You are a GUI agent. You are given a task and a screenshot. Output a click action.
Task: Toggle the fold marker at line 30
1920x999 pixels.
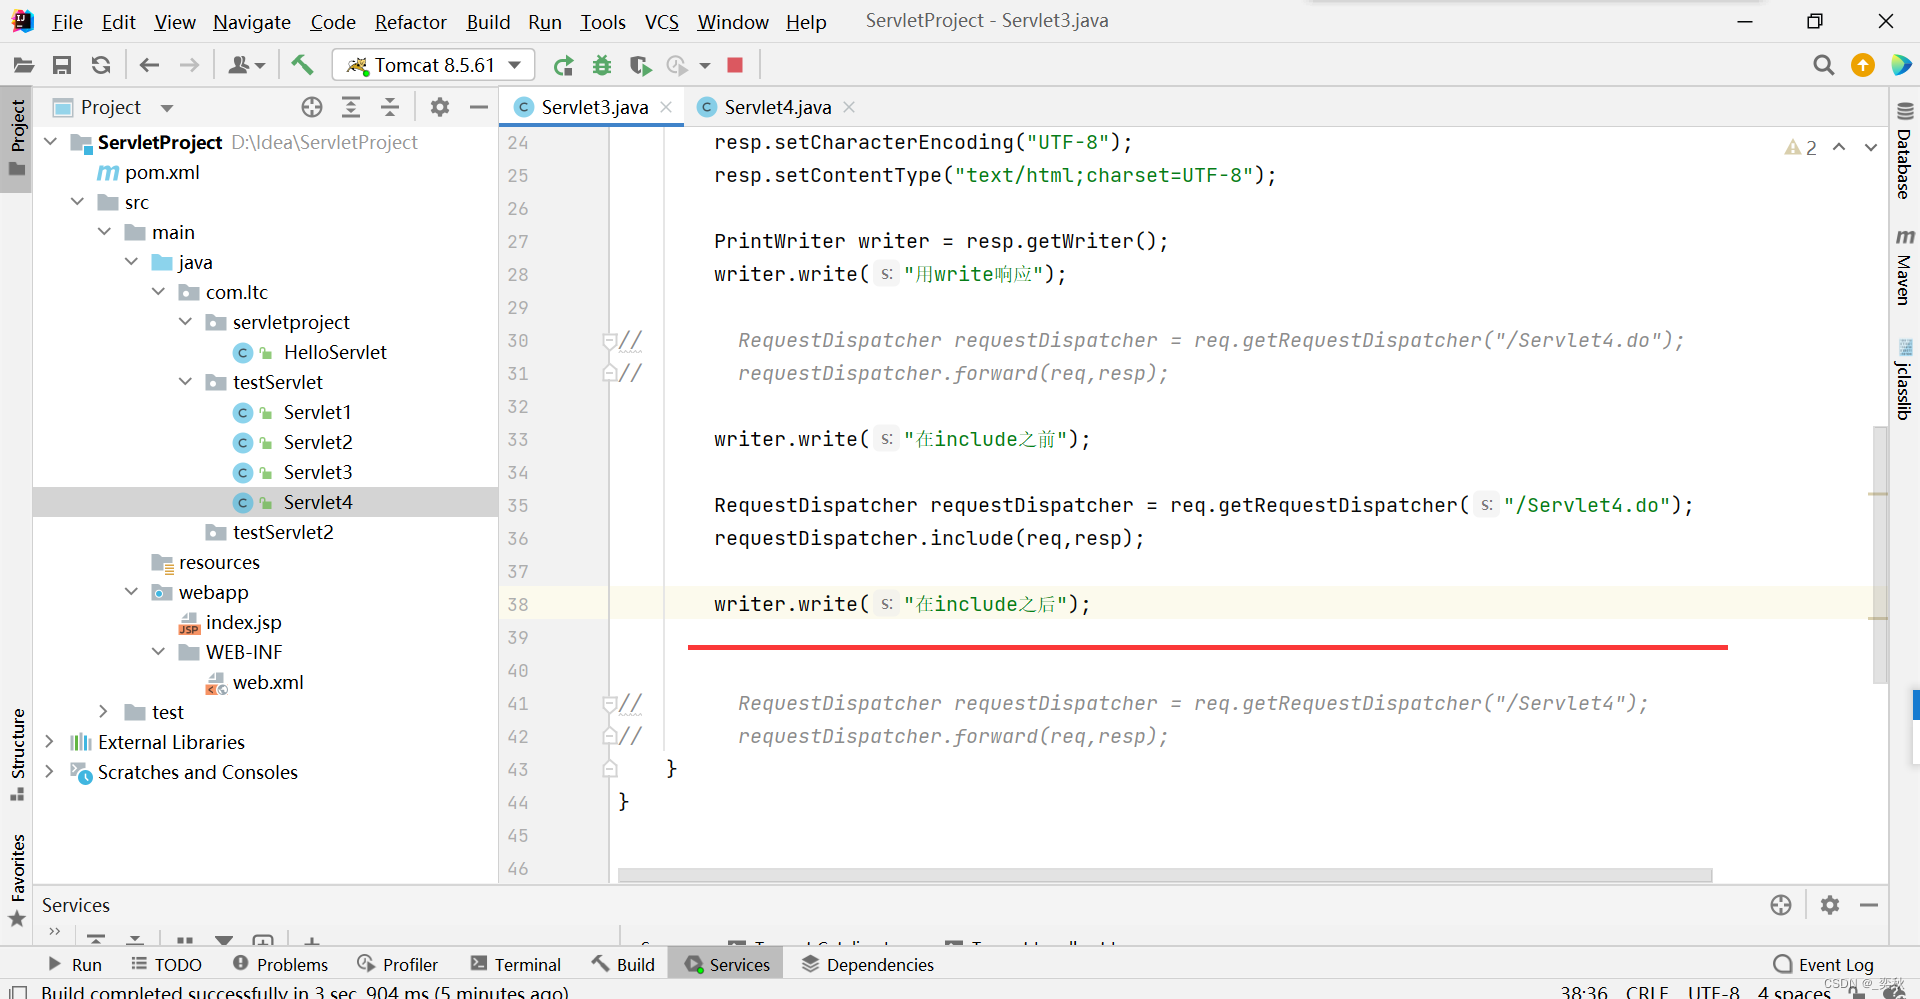coord(609,340)
